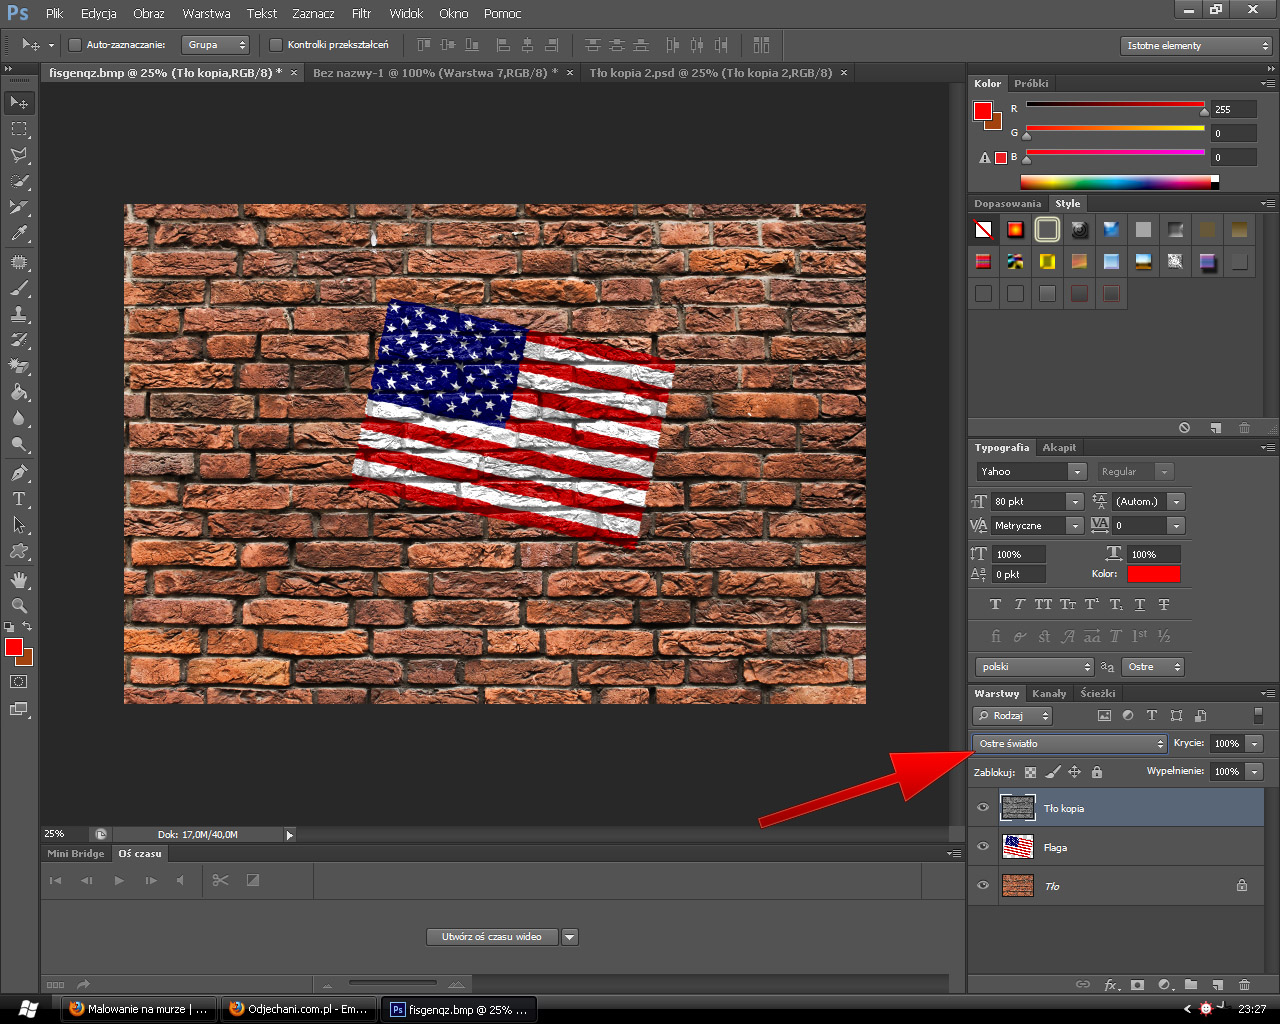Lock transparent pixels checkerboard icon

coord(1031,772)
